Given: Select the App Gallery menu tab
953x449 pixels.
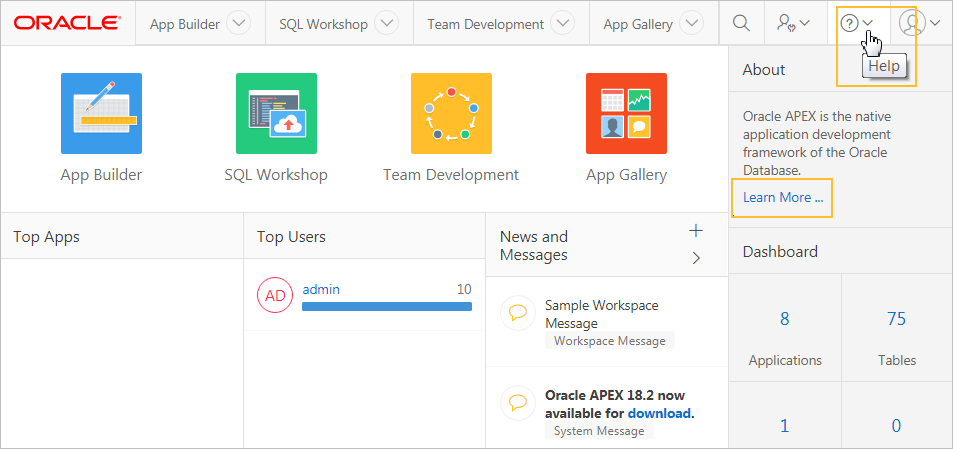Looking at the screenshot, I should [637, 24].
